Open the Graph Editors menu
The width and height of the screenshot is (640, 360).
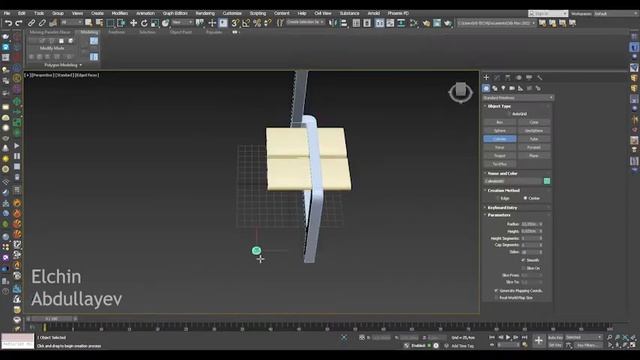pos(175,13)
